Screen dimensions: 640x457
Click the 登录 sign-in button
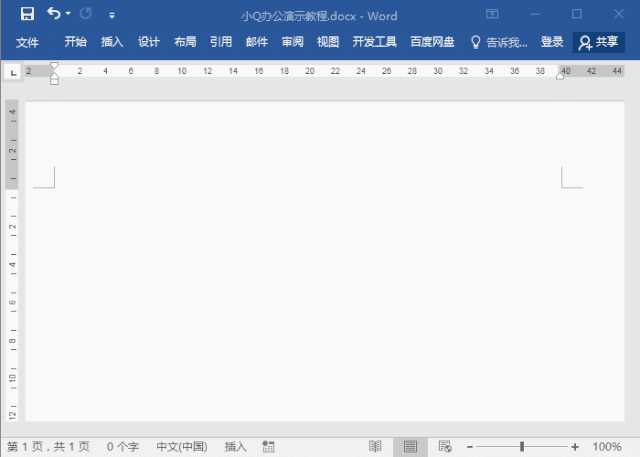(x=552, y=42)
